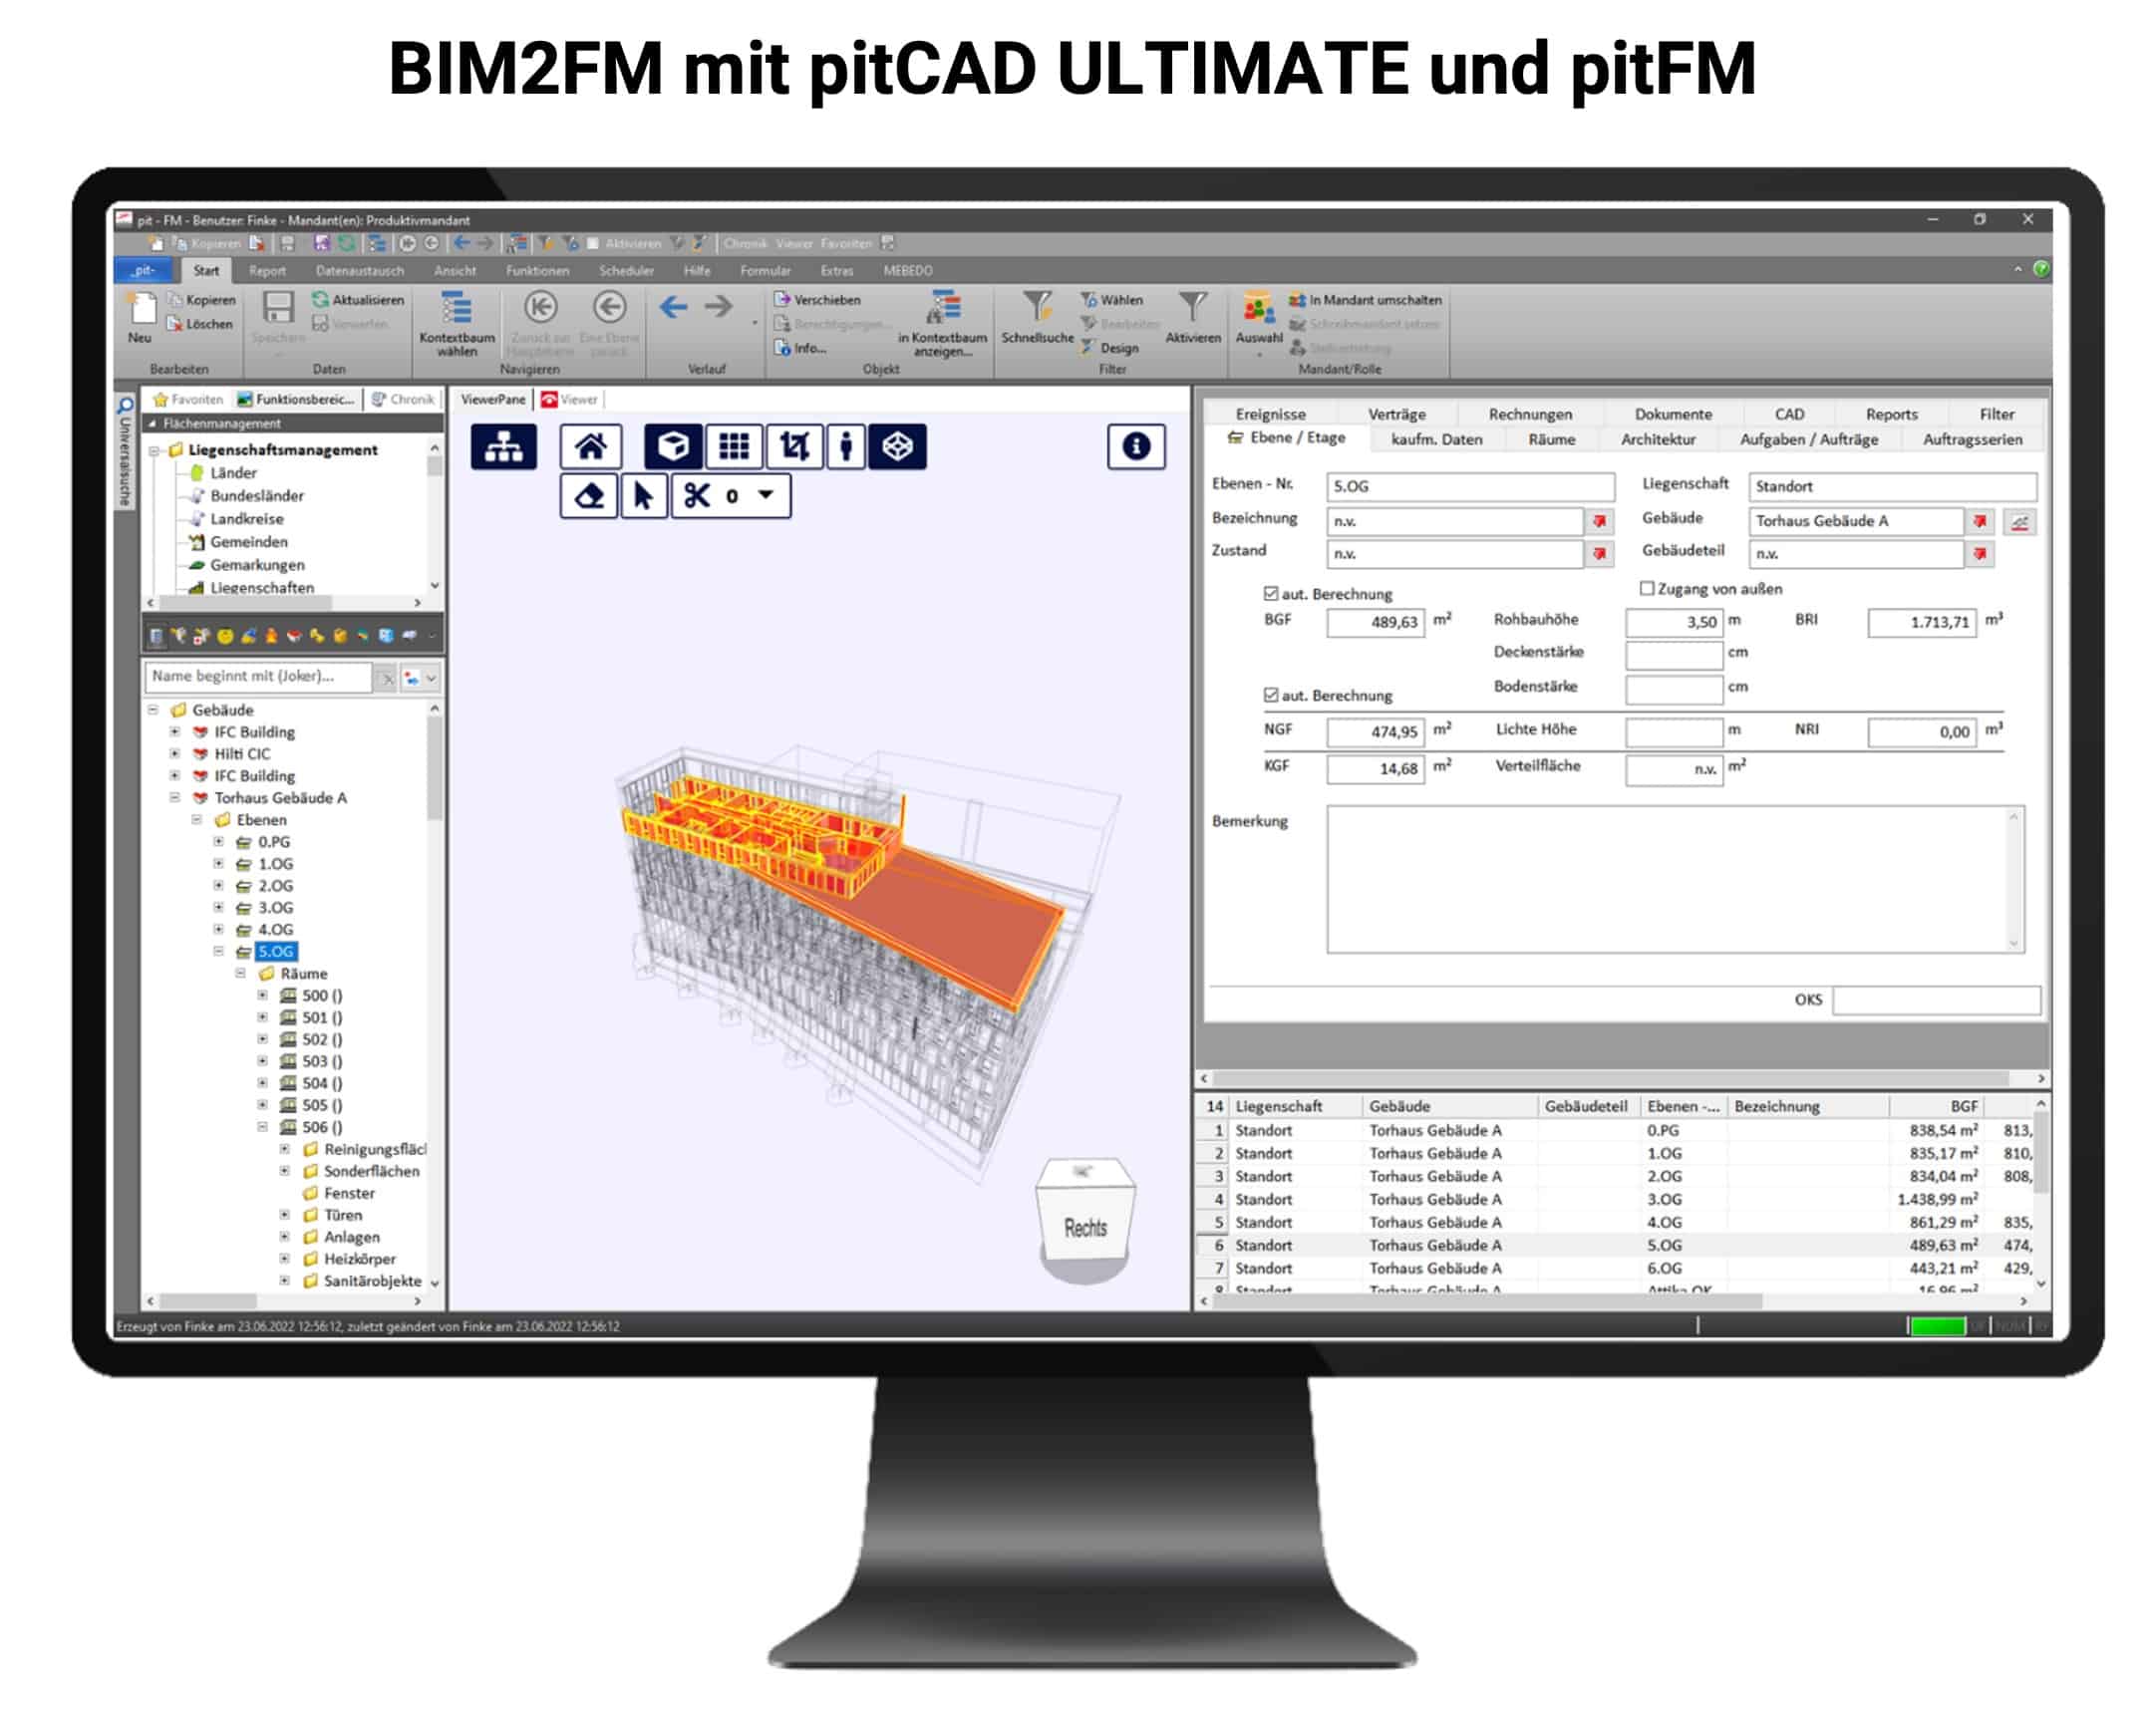Switch to the Dokumente tab
2156x1712 pixels.
click(1673, 414)
